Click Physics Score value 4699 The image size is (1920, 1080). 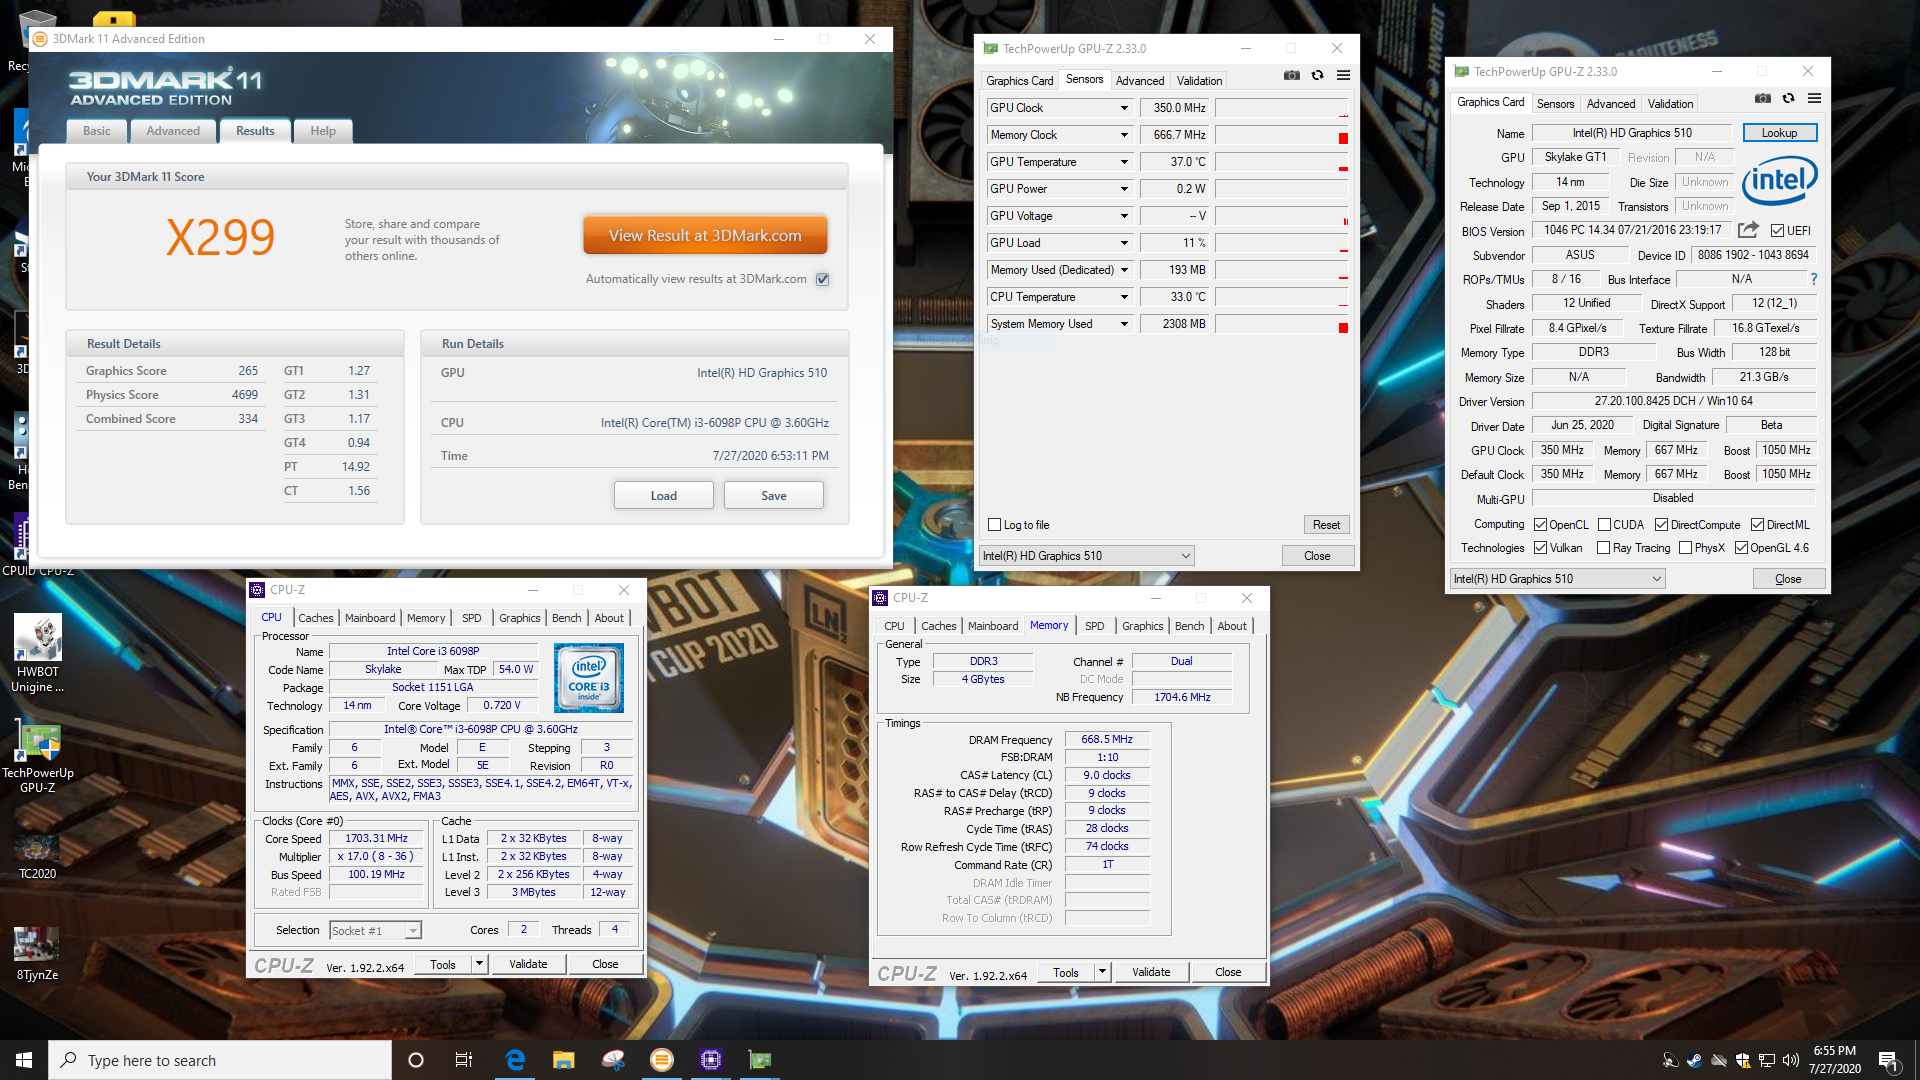point(245,395)
